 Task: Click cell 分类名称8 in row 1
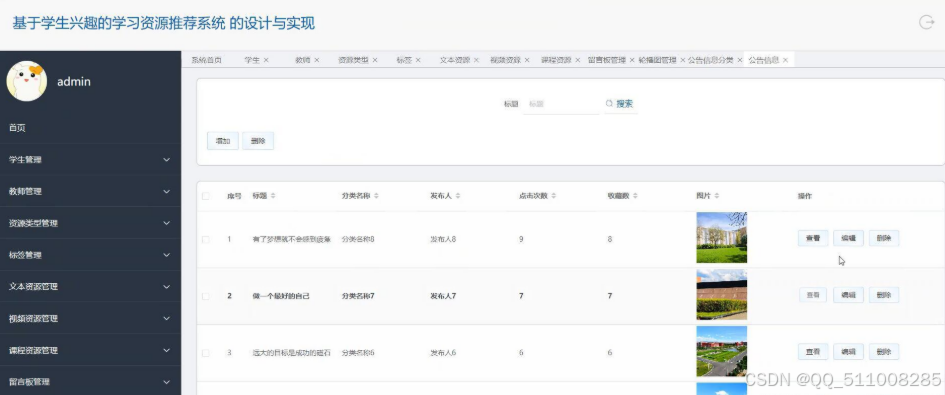click(x=358, y=239)
